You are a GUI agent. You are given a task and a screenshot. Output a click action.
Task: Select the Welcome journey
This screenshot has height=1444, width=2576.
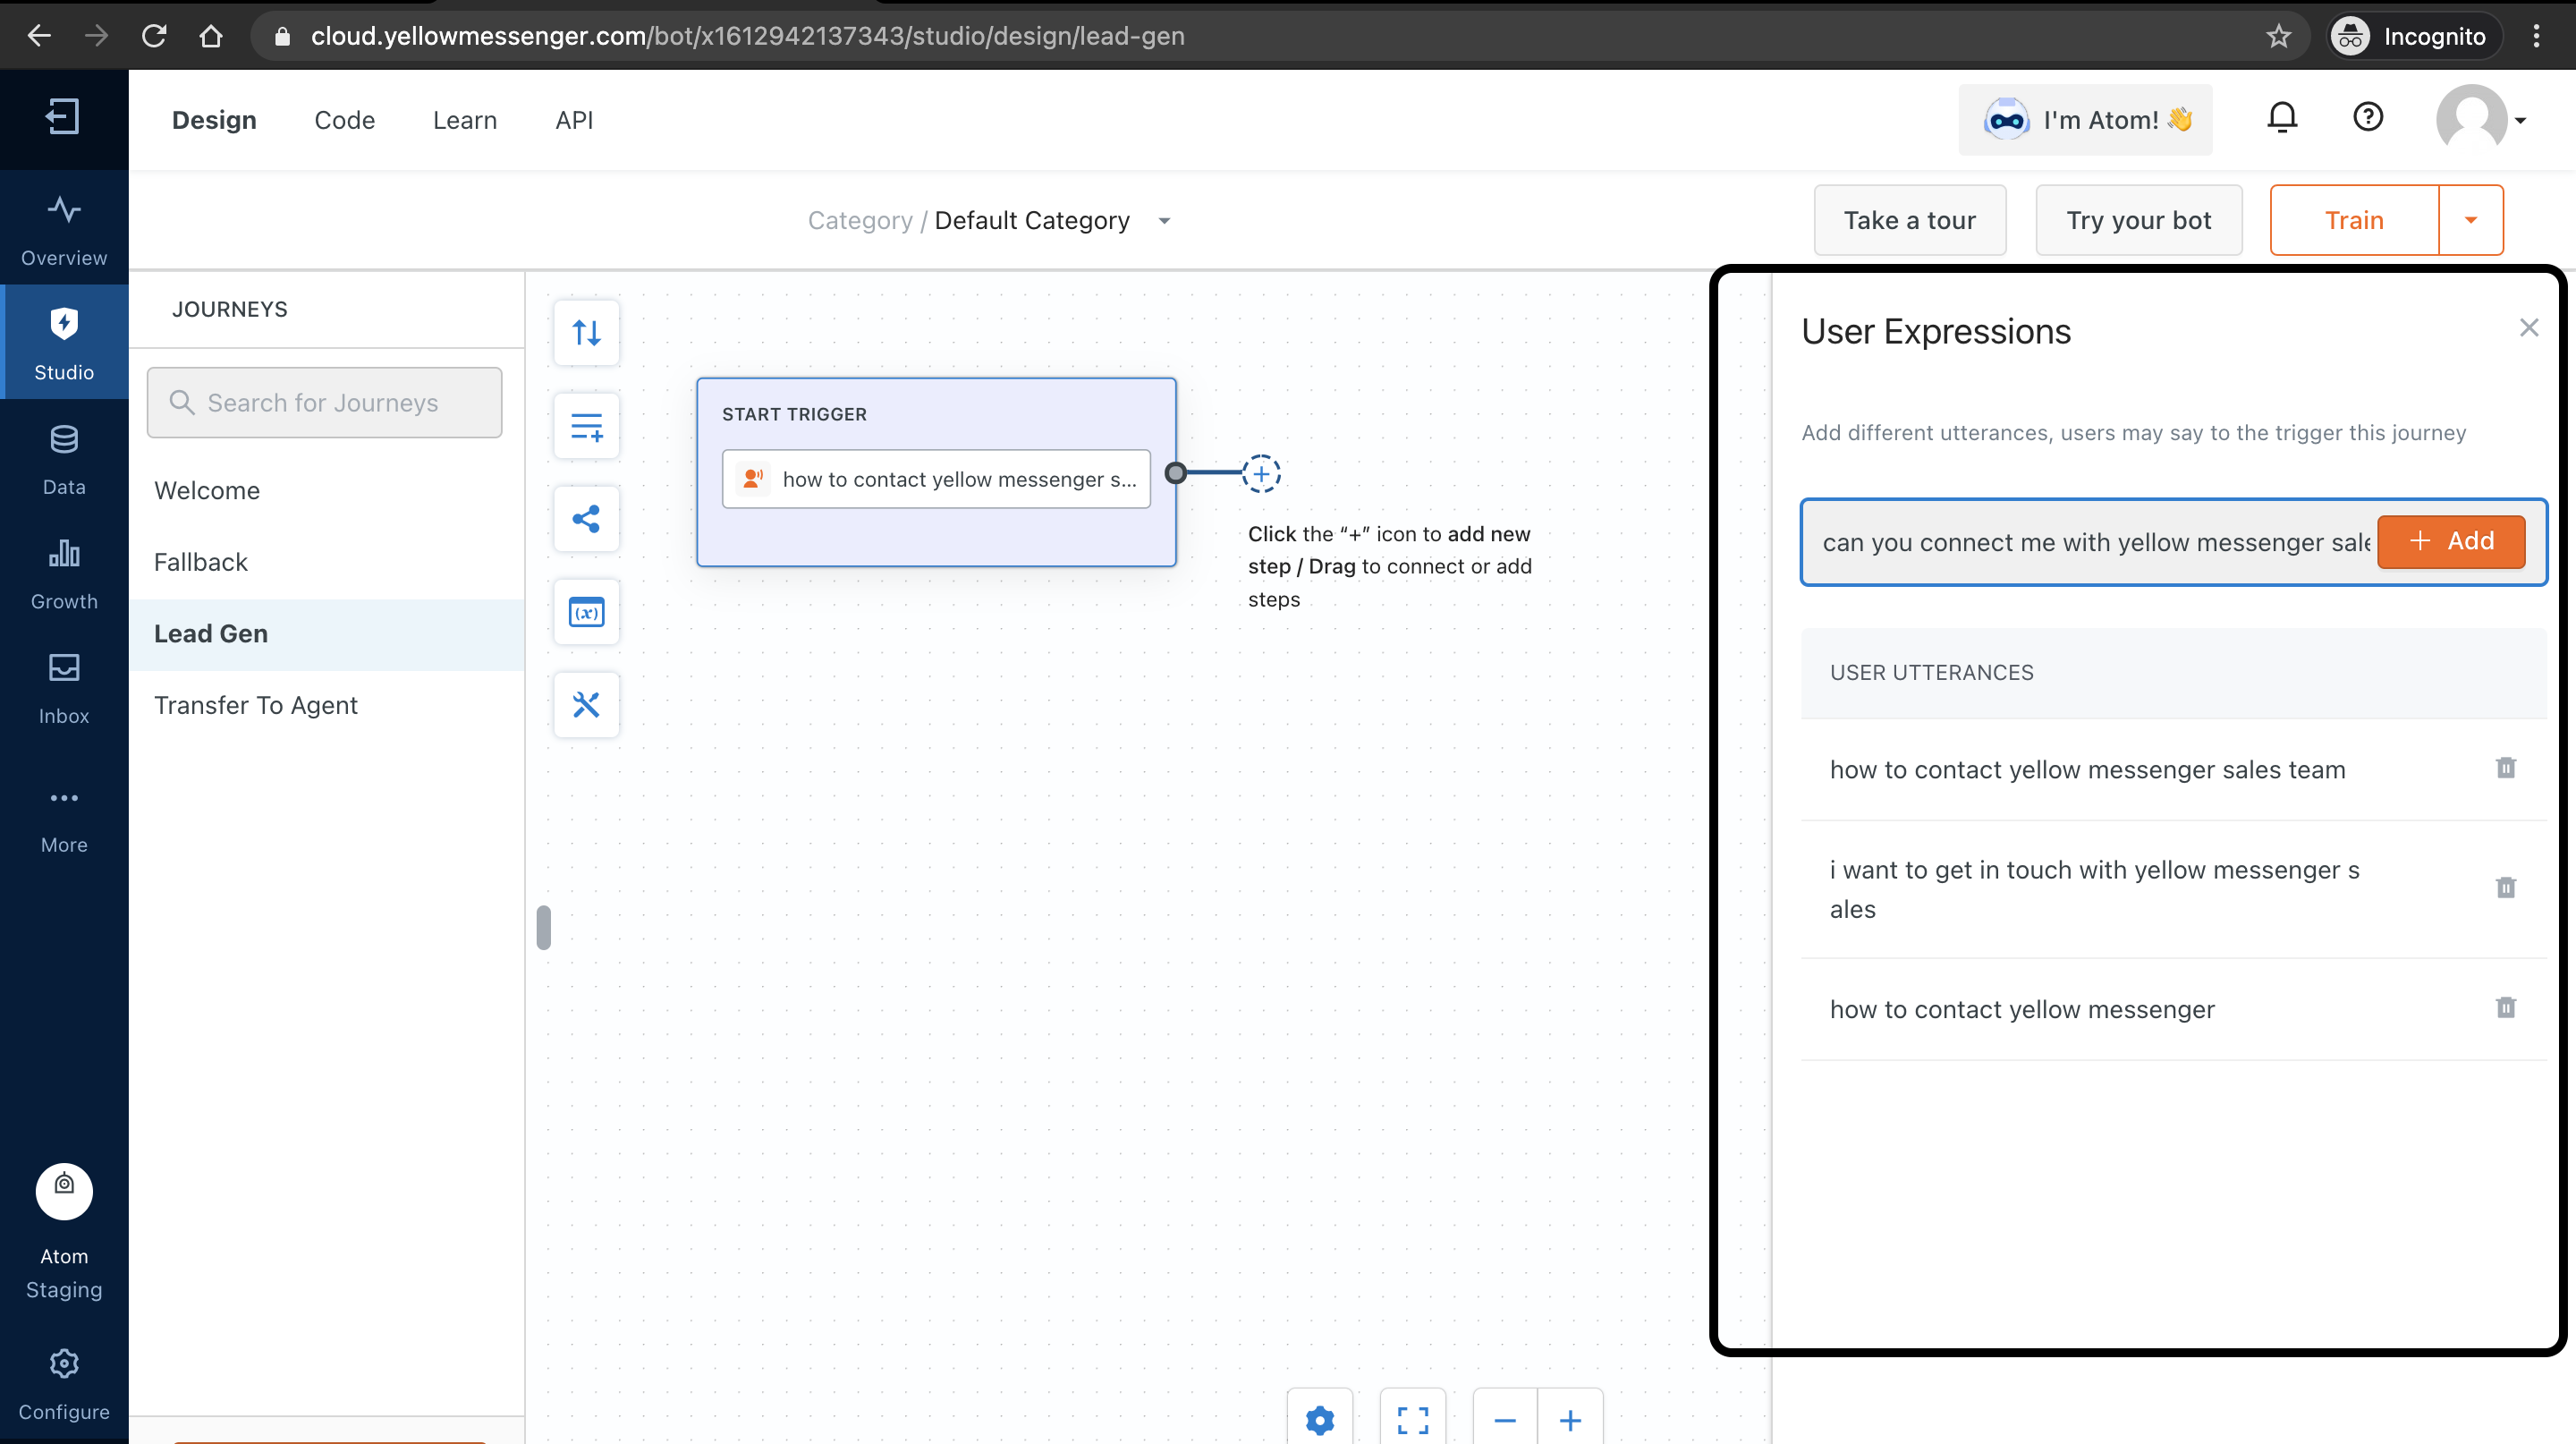[327, 490]
